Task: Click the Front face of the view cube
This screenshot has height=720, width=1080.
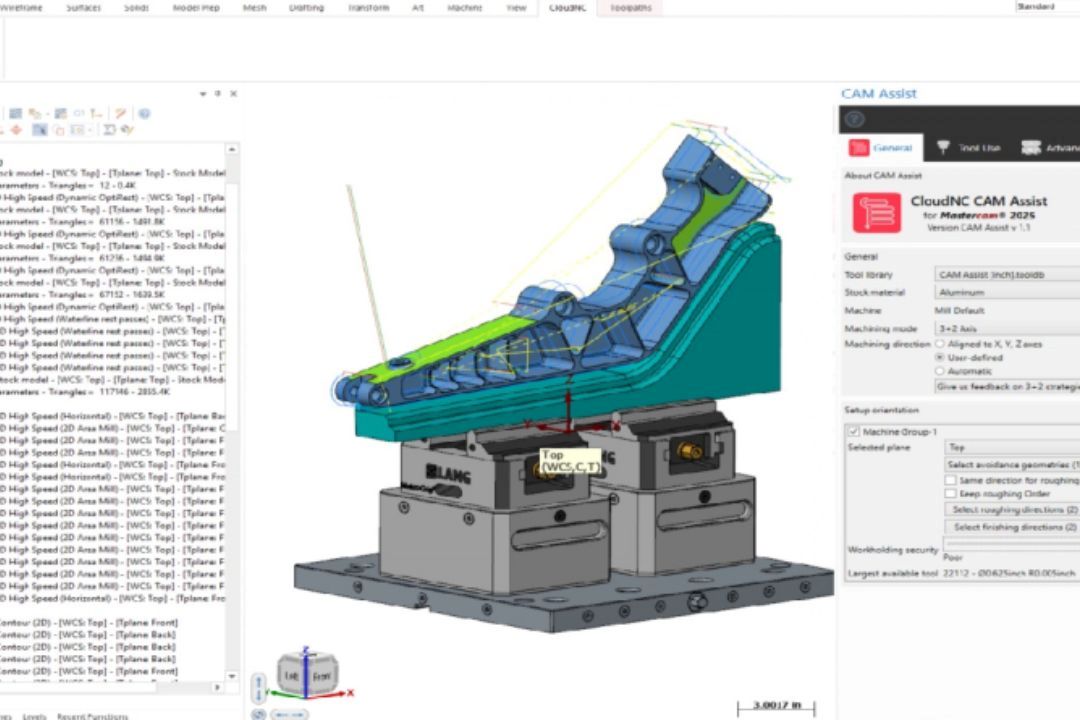Action: (x=322, y=677)
